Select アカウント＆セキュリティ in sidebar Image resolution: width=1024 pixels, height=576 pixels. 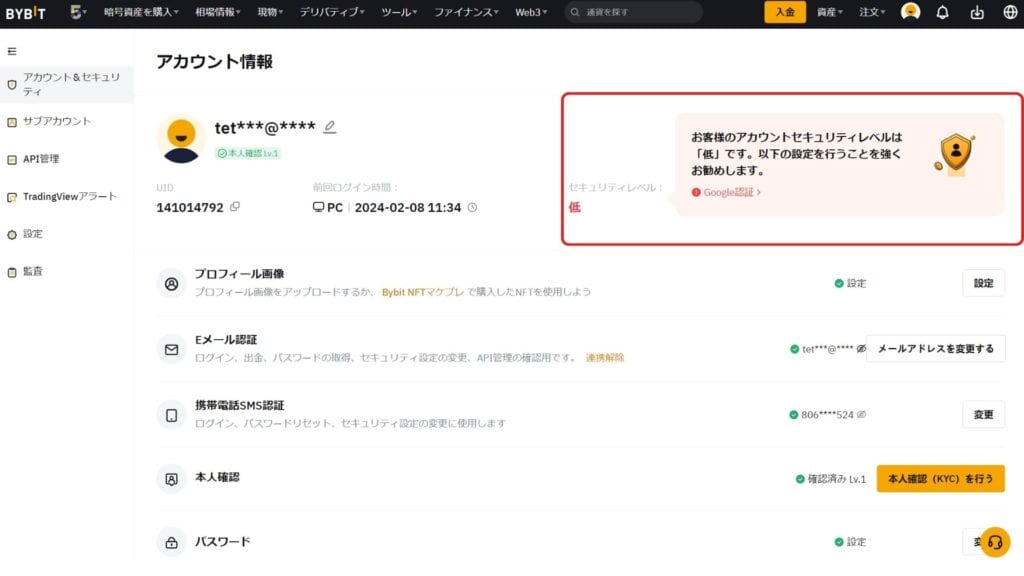click(67, 84)
